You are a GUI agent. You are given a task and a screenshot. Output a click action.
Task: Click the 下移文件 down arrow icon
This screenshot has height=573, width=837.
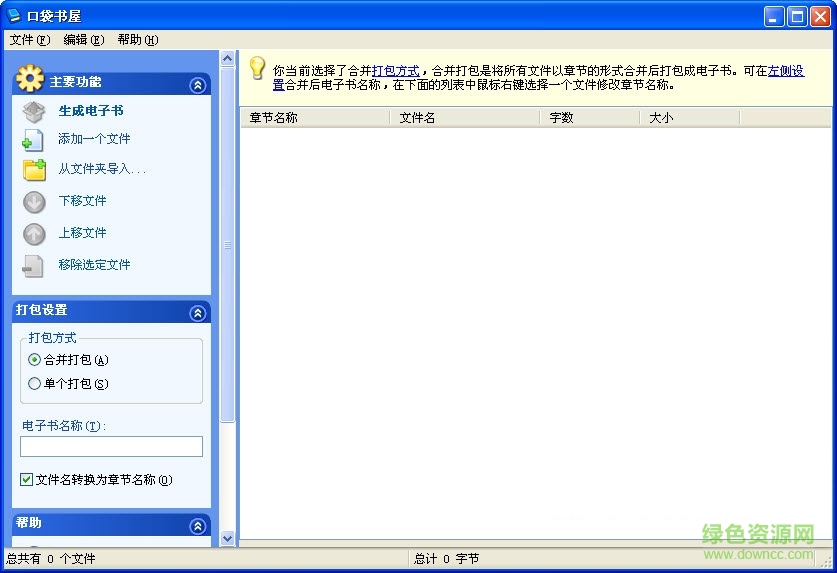[x=34, y=202]
